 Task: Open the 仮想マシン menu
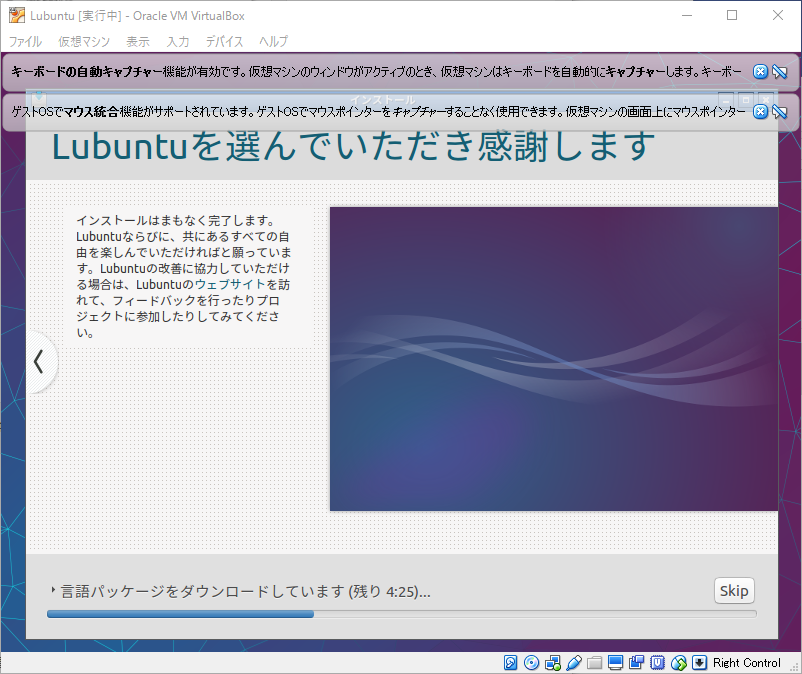point(84,41)
